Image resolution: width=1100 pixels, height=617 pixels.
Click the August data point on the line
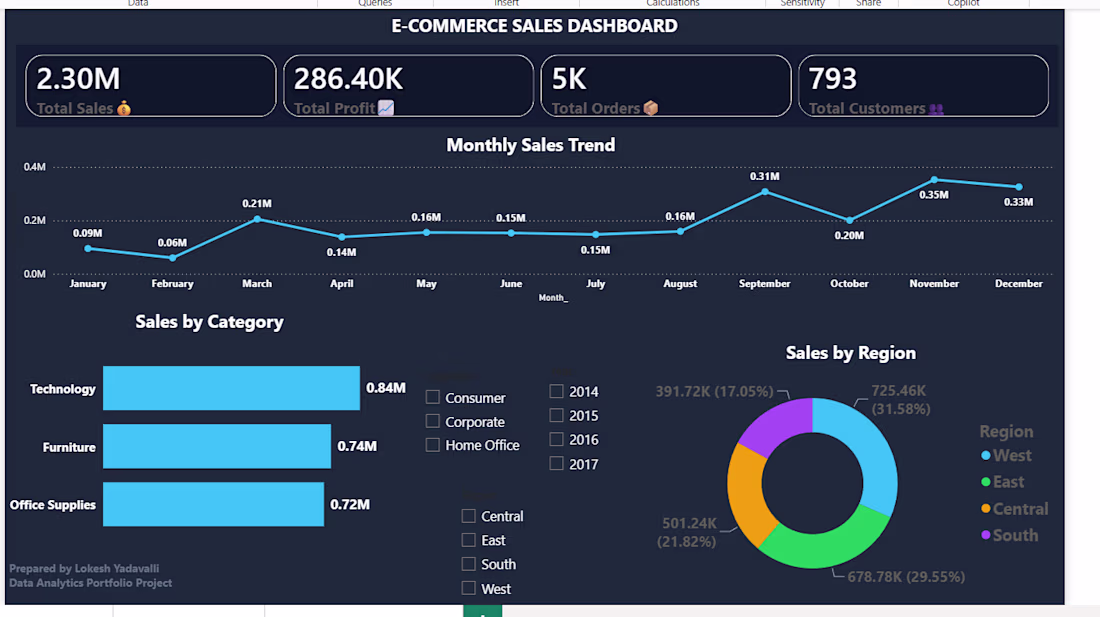pyautogui.click(x=680, y=231)
